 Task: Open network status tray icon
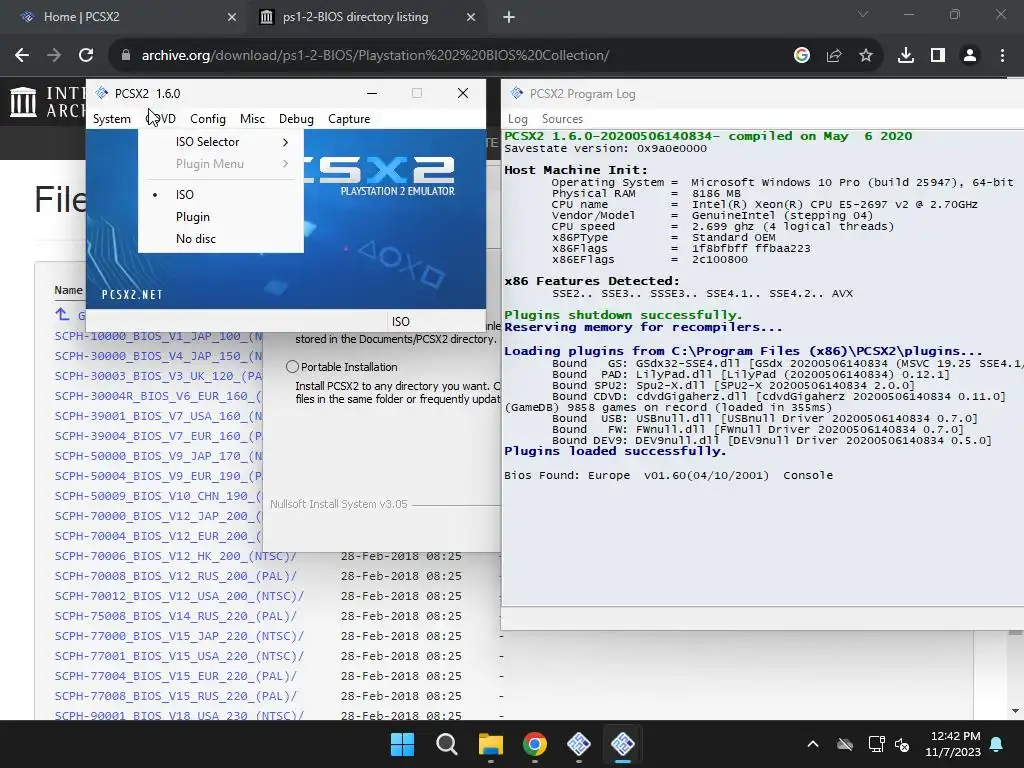876,744
